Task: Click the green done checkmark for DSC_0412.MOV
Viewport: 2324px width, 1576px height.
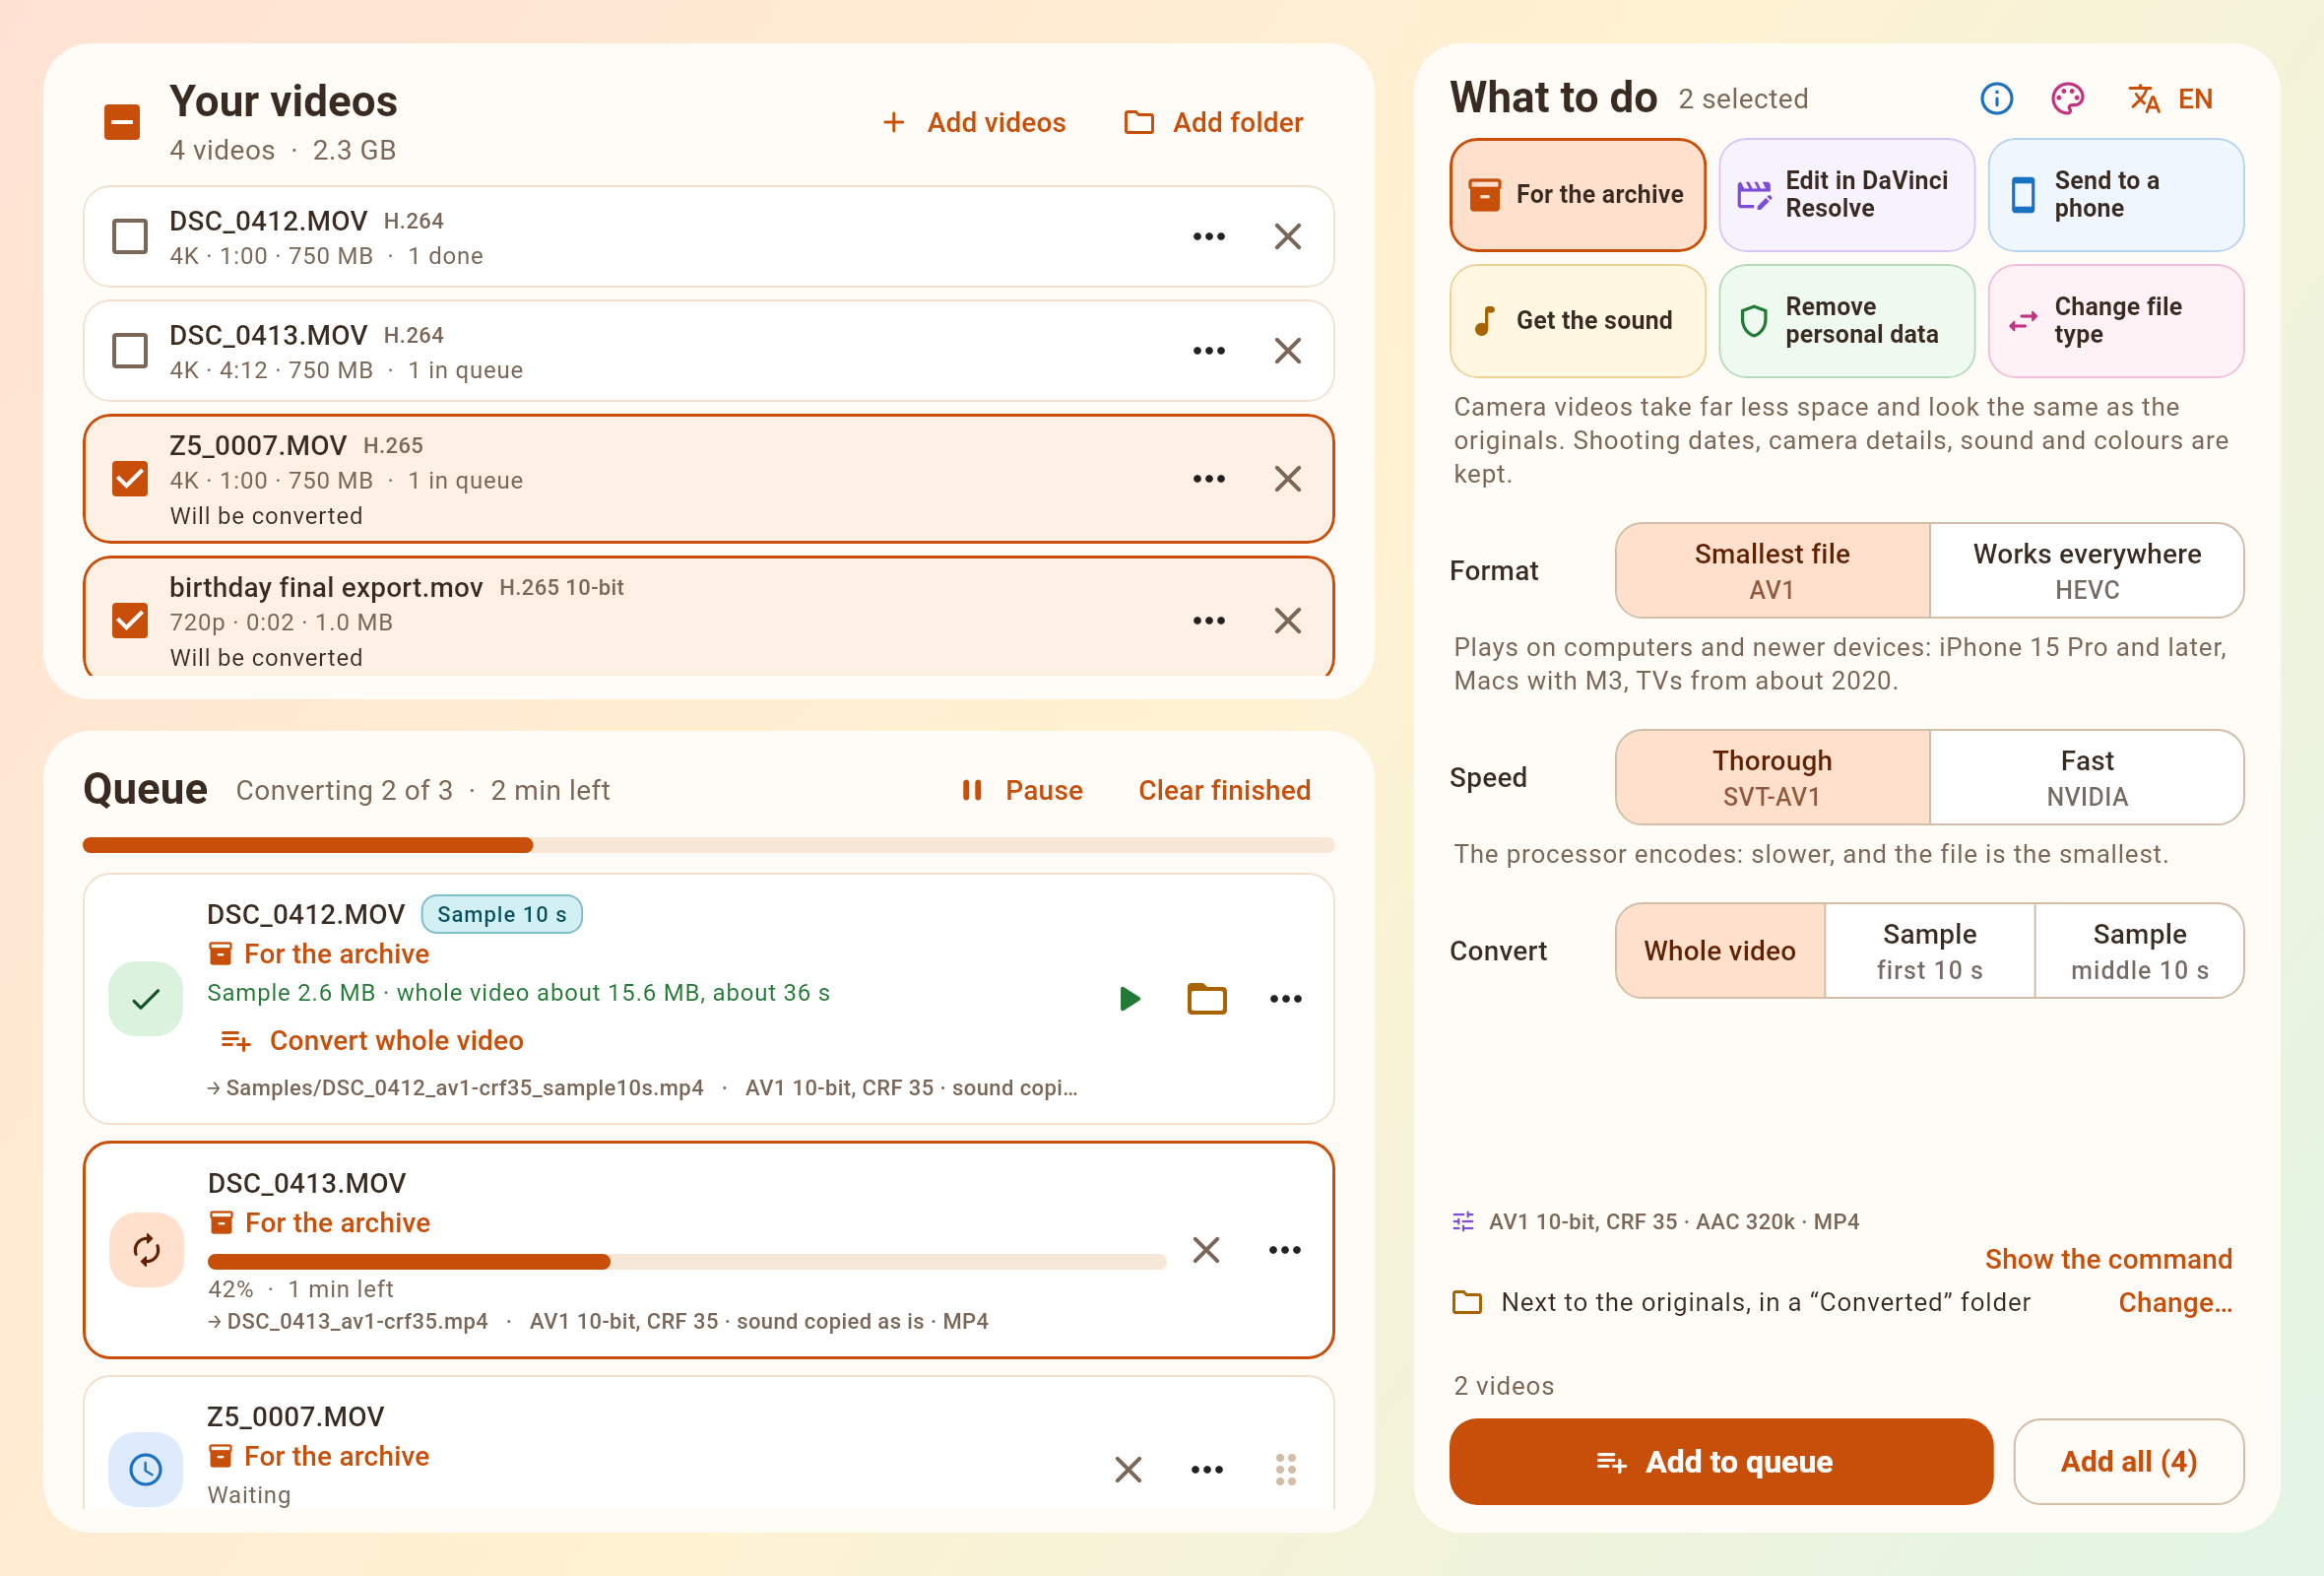Action: [145, 998]
